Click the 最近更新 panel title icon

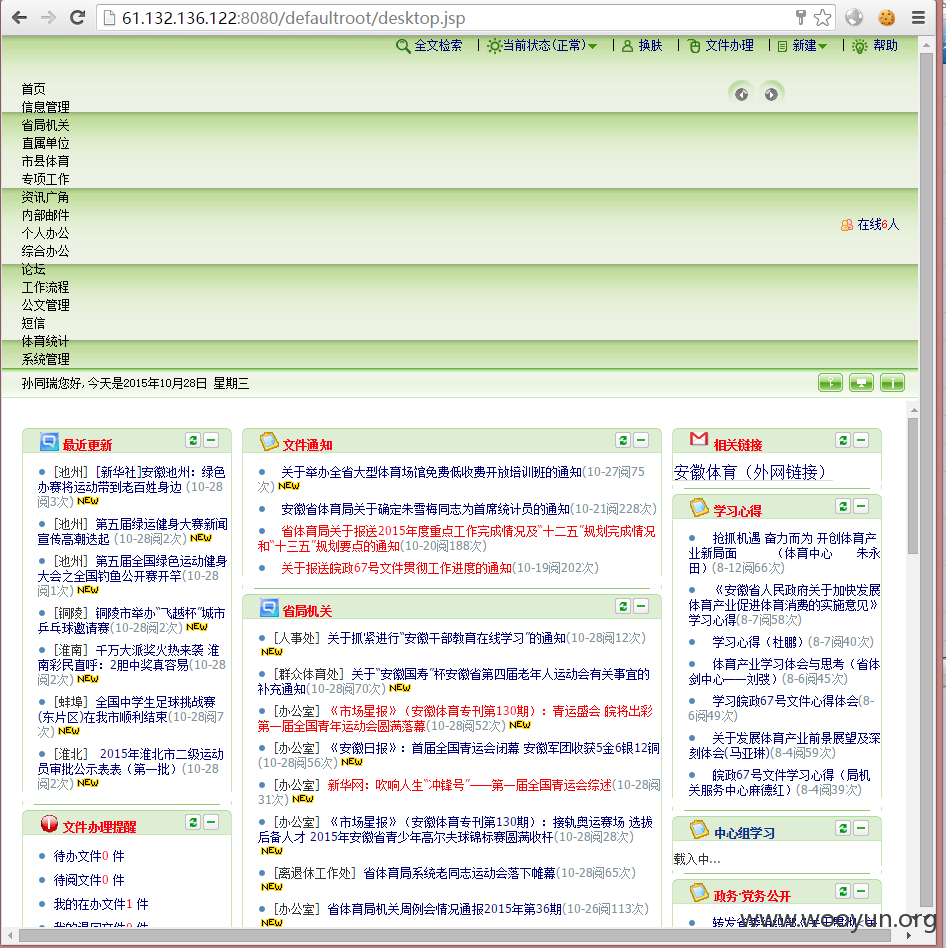pyautogui.click(x=49, y=442)
